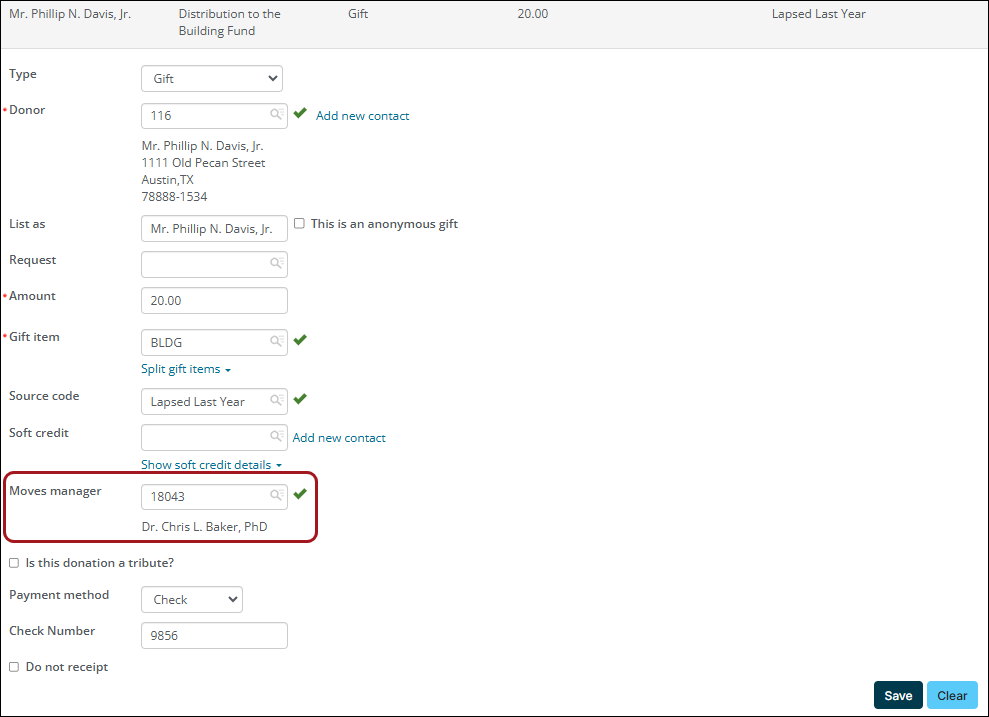
Task: Check This is an anonymous gift
Action: pyautogui.click(x=300, y=223)
